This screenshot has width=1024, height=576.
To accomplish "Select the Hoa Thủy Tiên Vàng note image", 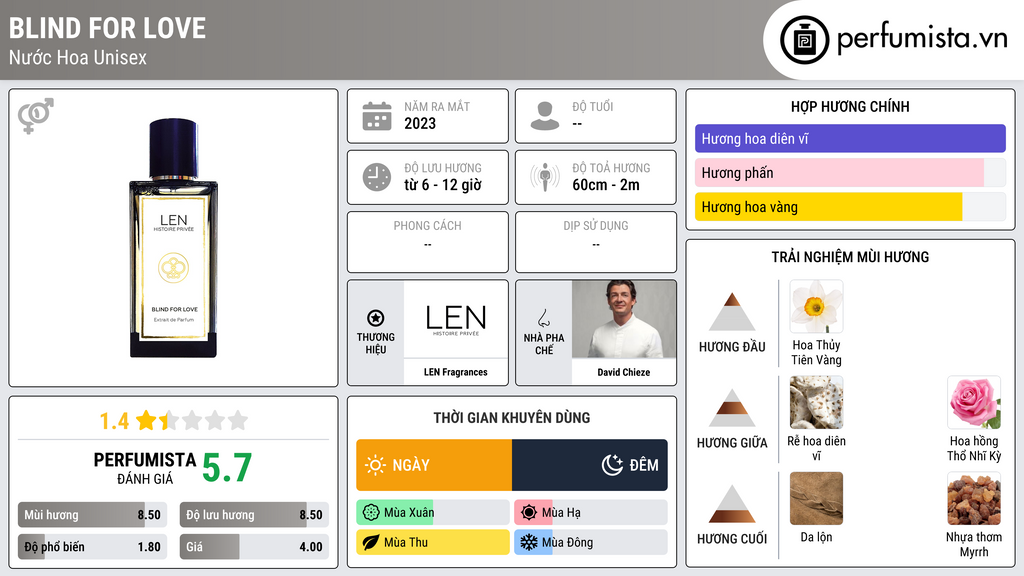I will pyautogui.click(x=816, y=306).
